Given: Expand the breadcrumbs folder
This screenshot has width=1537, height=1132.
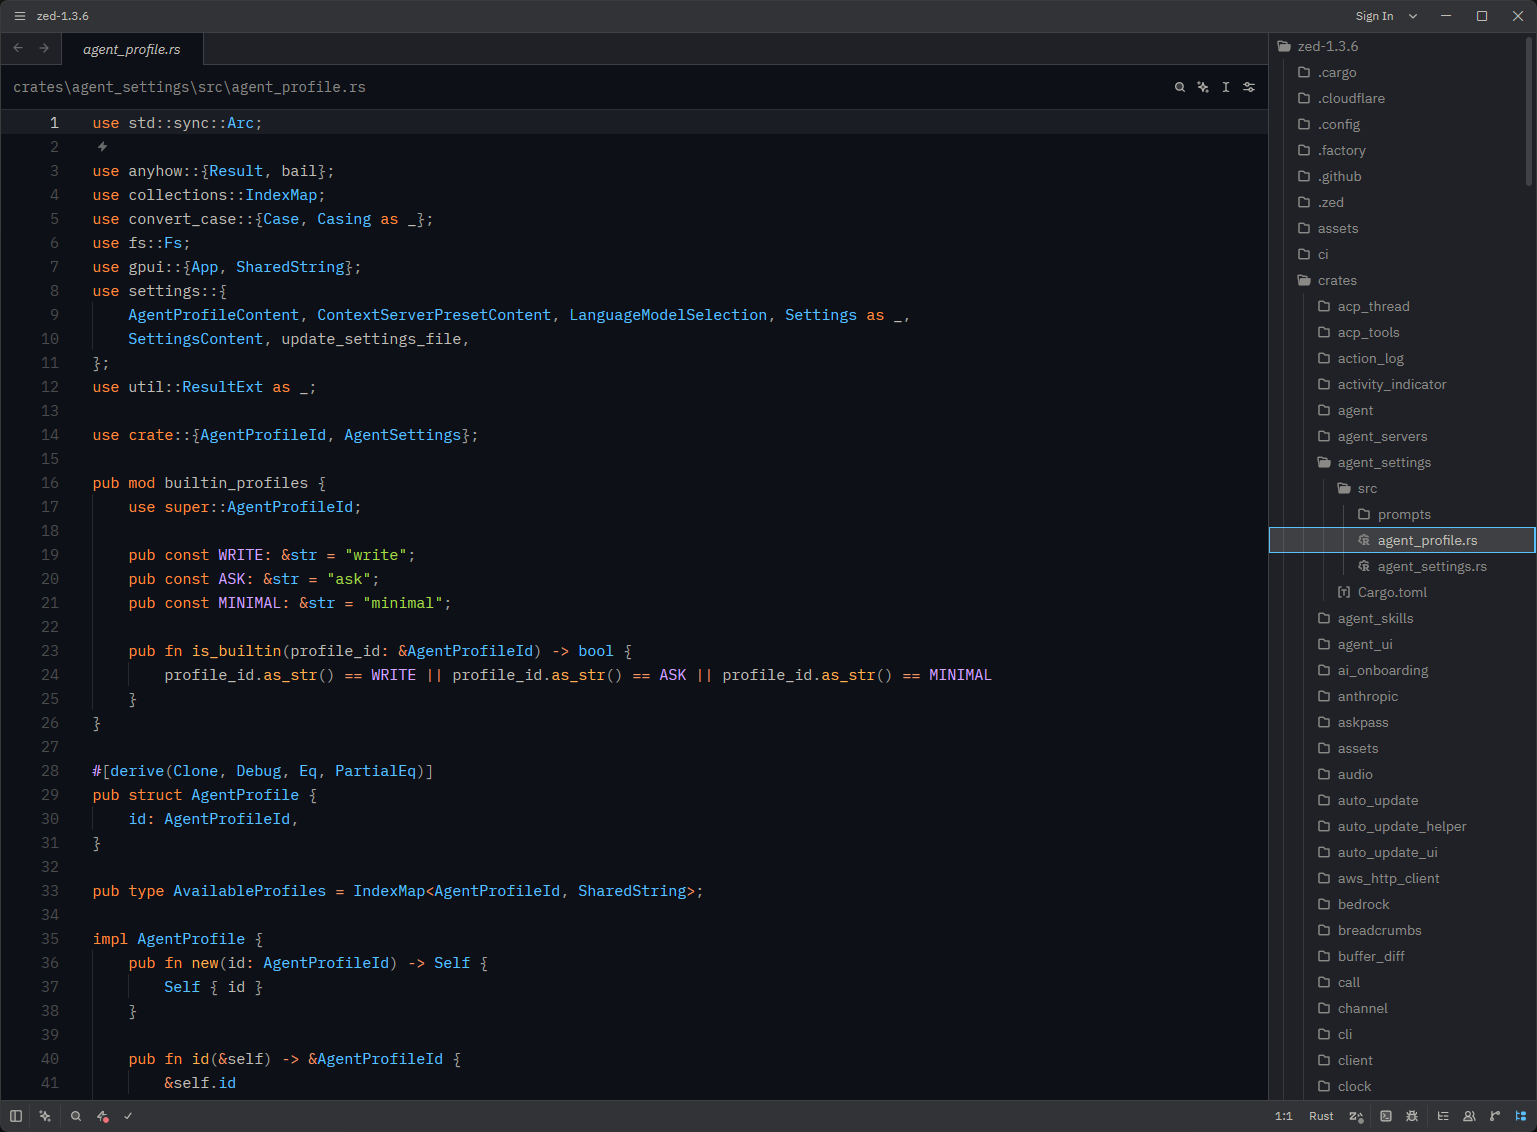Looking at the screenshot, I should pyautogui.click(x=1400, y=930).
